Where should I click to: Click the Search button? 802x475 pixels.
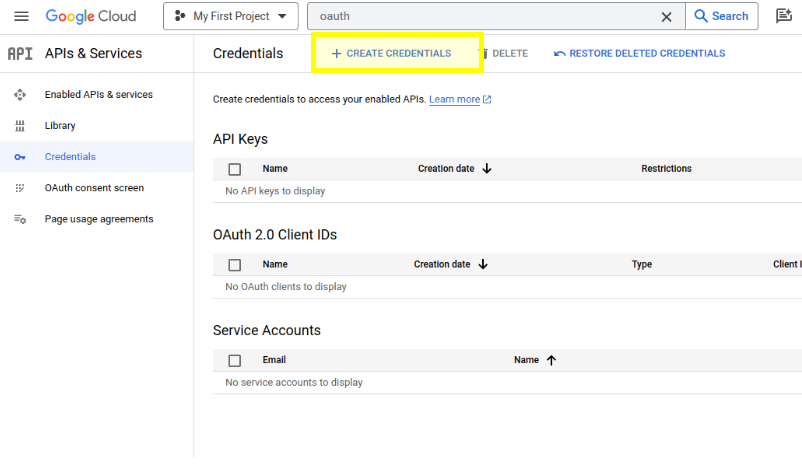tap(722, 16)
